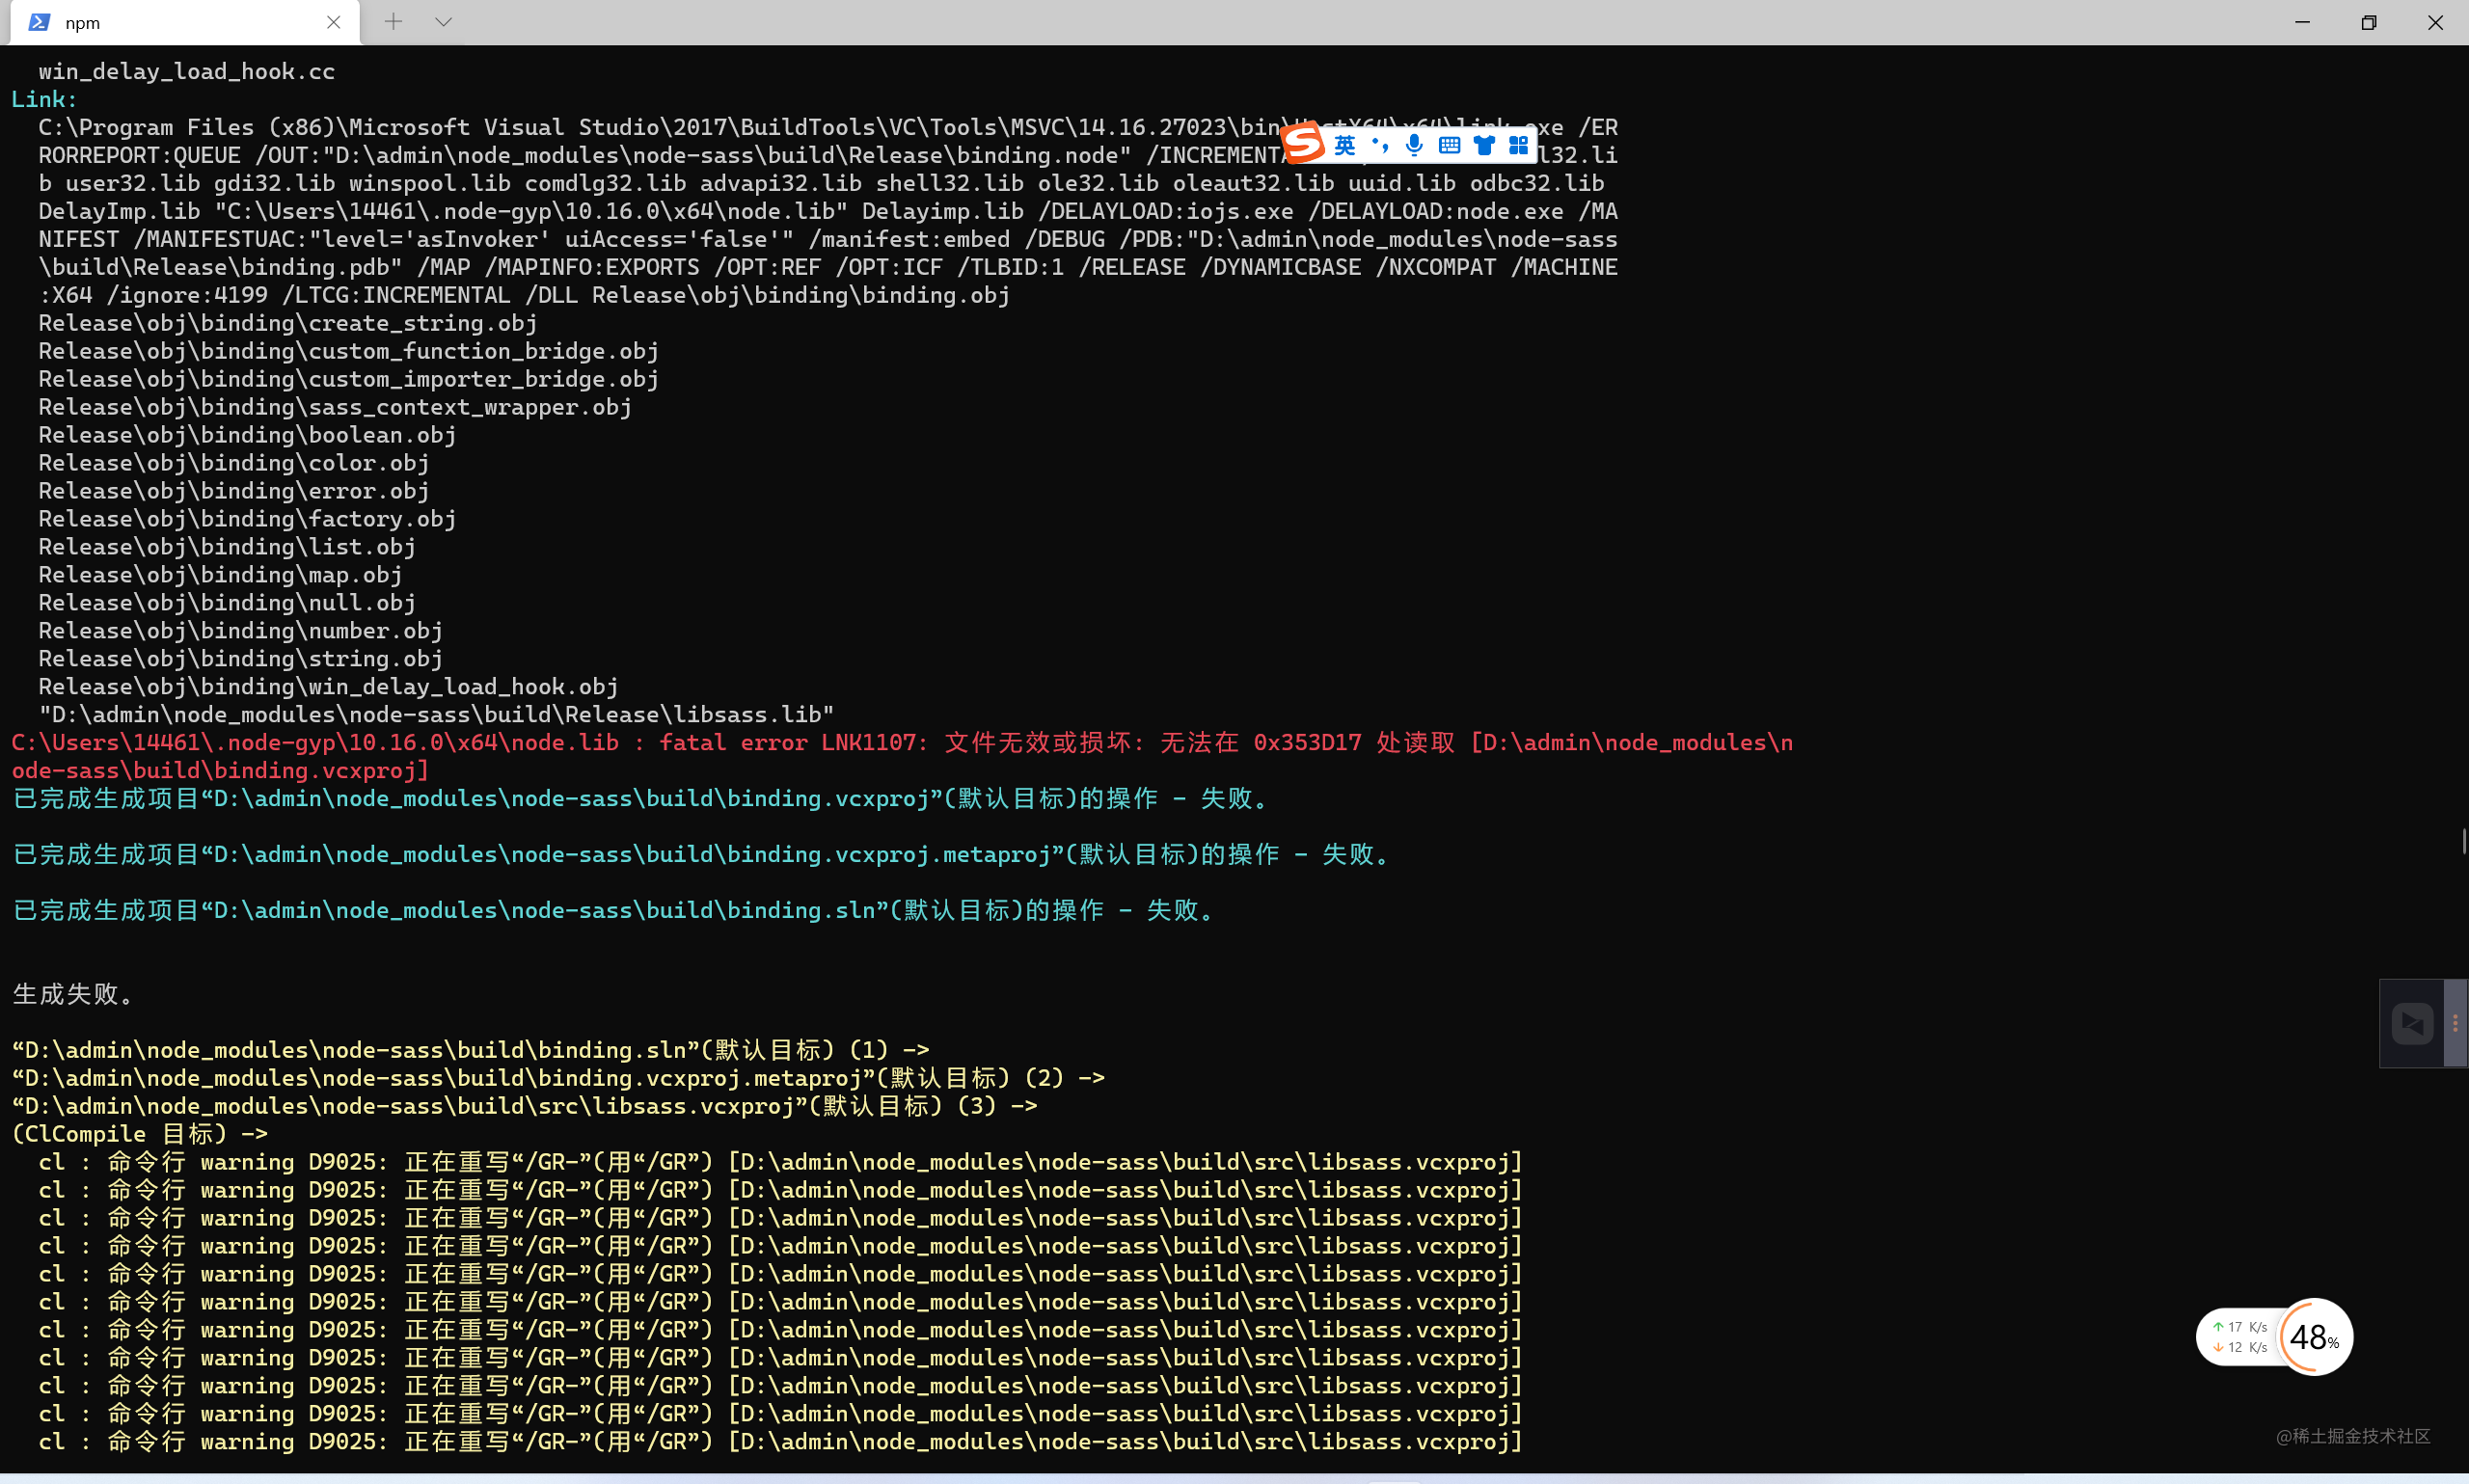2469x1484 pixels.
Task: Click the 'libsass.vcxproj"(默认目标) (3)' line
Action: 525,1106
